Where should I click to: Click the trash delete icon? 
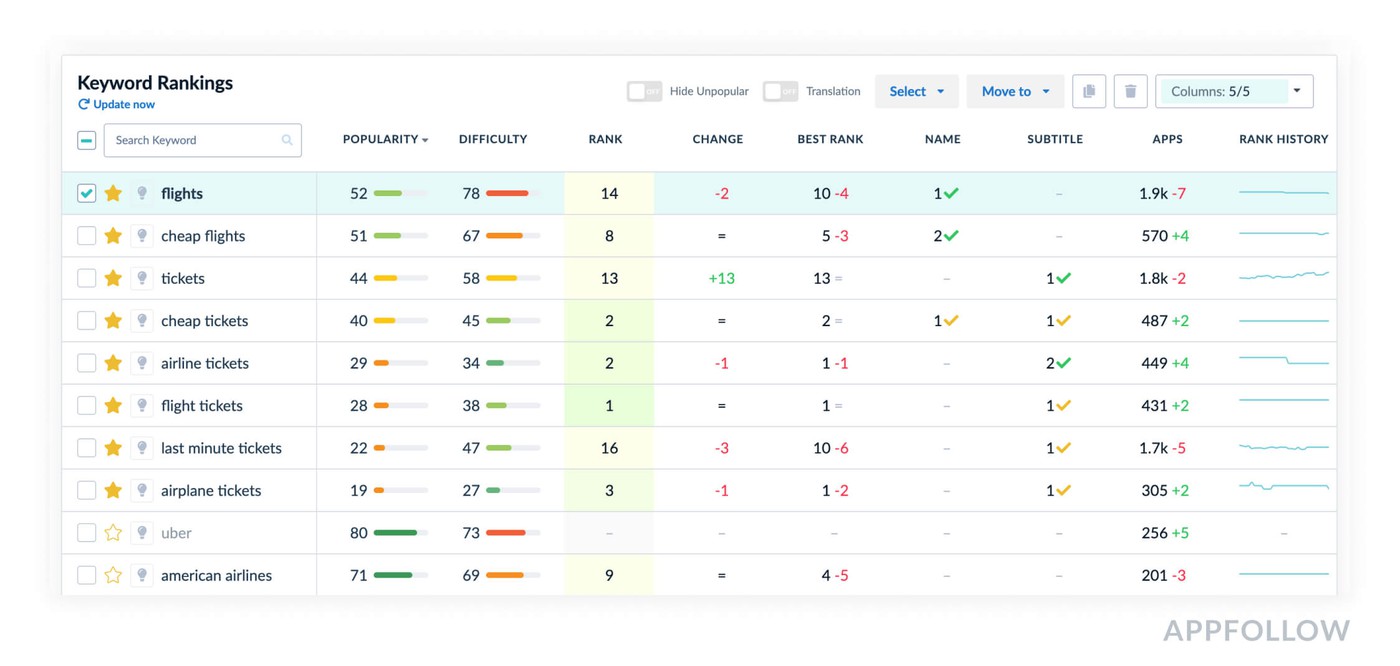(1130, 91)
